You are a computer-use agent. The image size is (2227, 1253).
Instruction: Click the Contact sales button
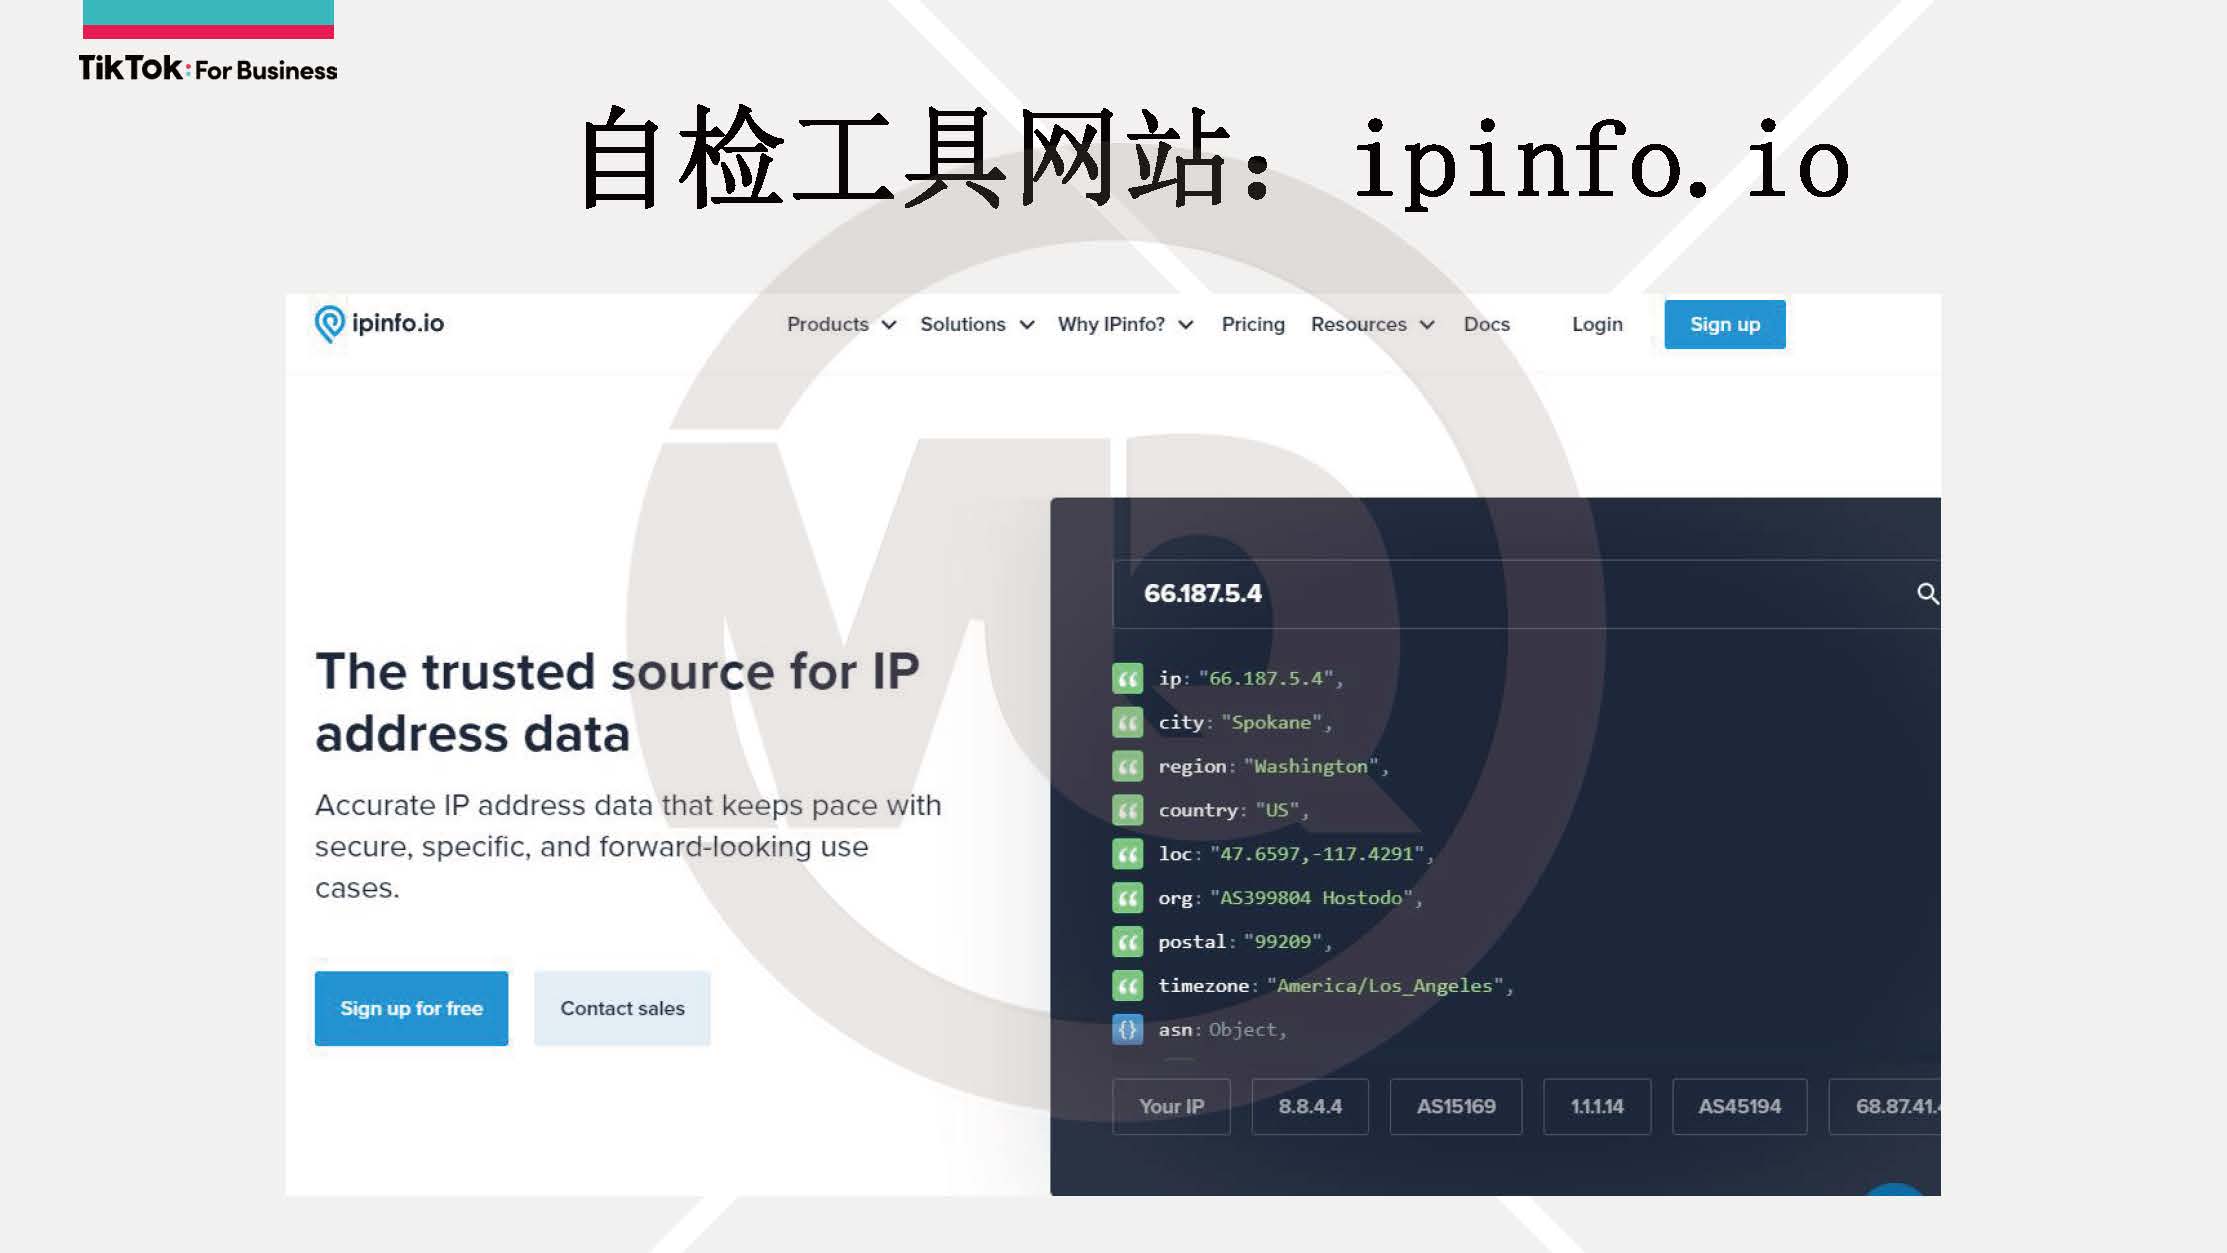click(622, 1008)
